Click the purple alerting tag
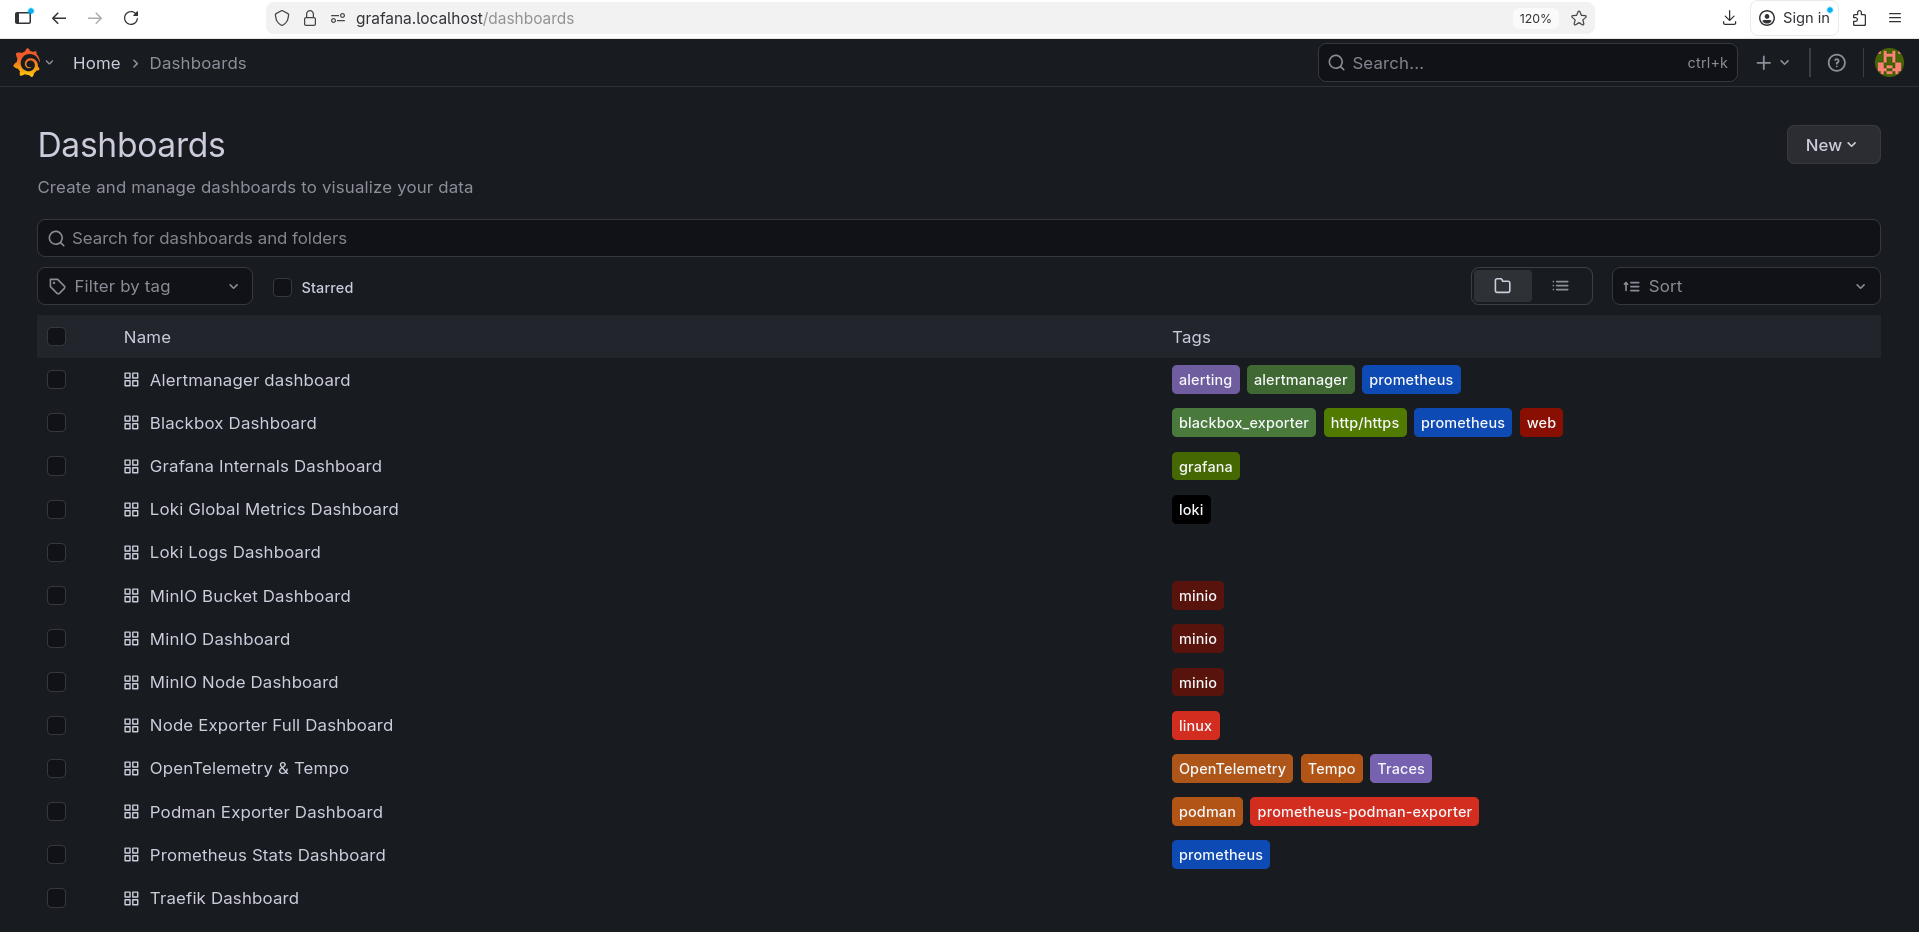Screen dimensions: 1919x932 point(1205,380)
